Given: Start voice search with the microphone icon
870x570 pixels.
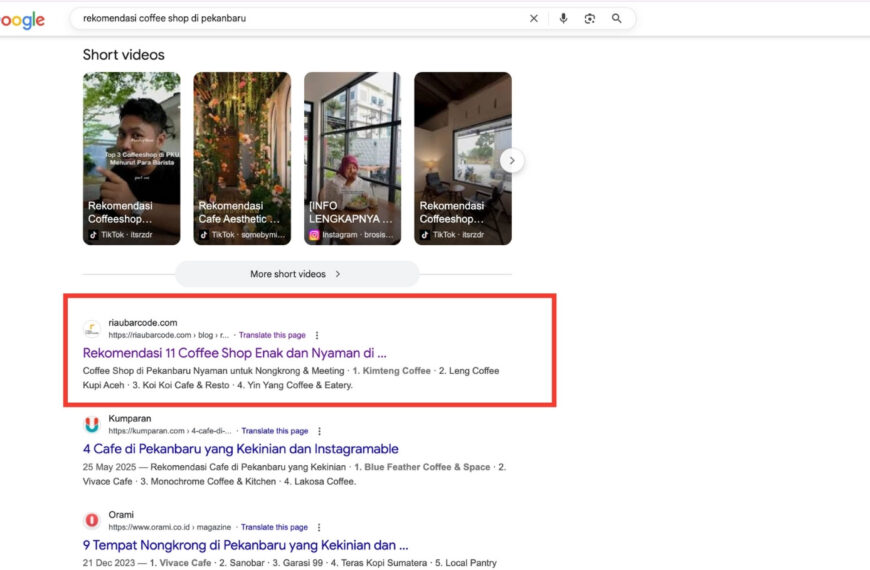Looking at the screenshot, I should tap(563, 18).
